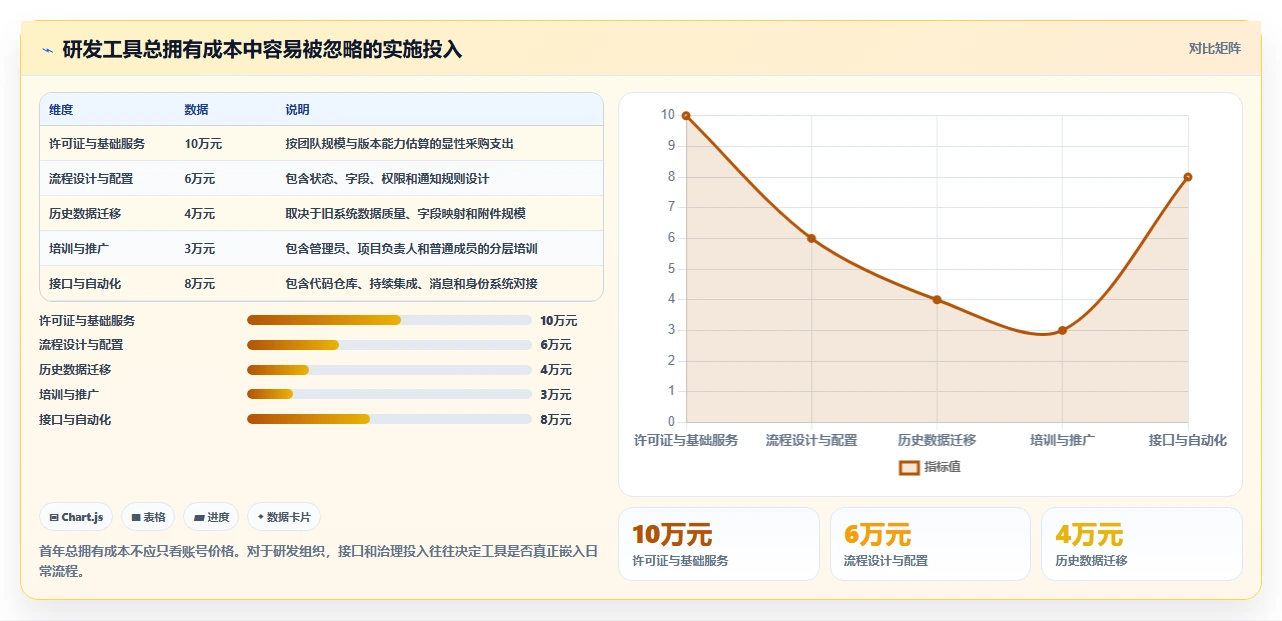The width and height of the screenshot is (1282, 621).
Task: Click the chart data point for 历史数据迁移
Action: (937, 299)
